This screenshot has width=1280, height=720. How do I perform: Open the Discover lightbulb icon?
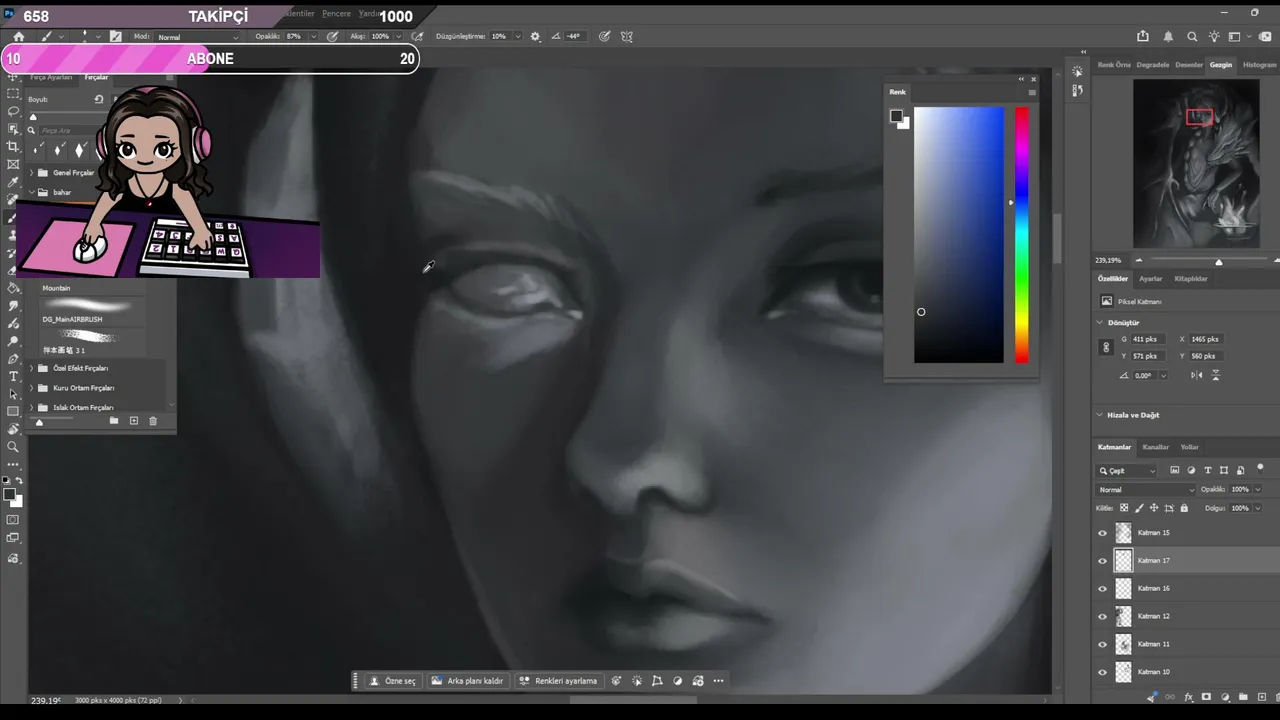(x=1214, y=36)
